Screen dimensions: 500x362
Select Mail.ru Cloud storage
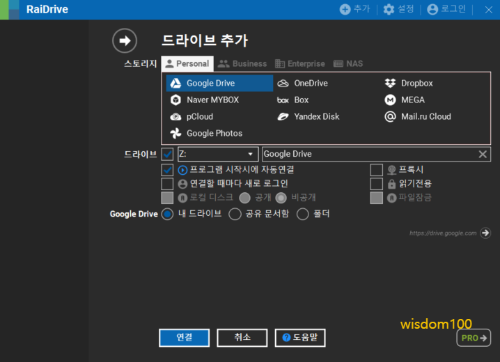click(x=418, y=117)
